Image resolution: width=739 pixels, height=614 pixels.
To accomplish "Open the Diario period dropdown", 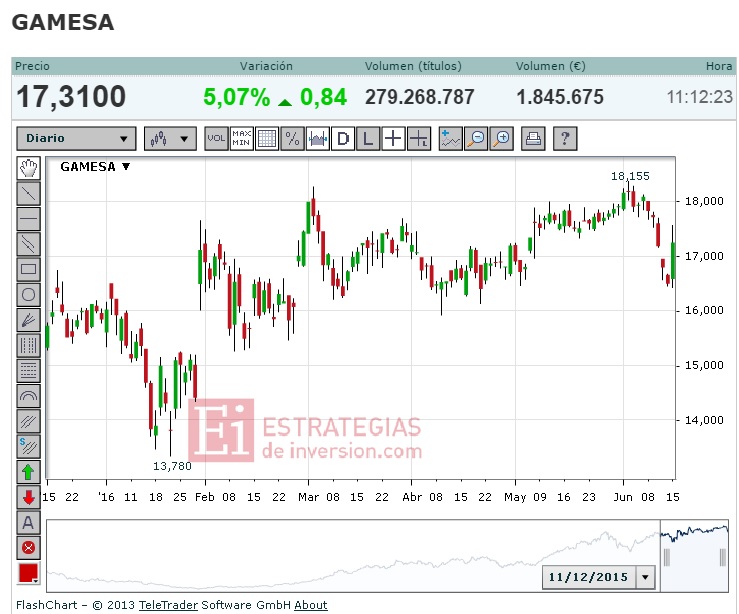I will [76, 139].
